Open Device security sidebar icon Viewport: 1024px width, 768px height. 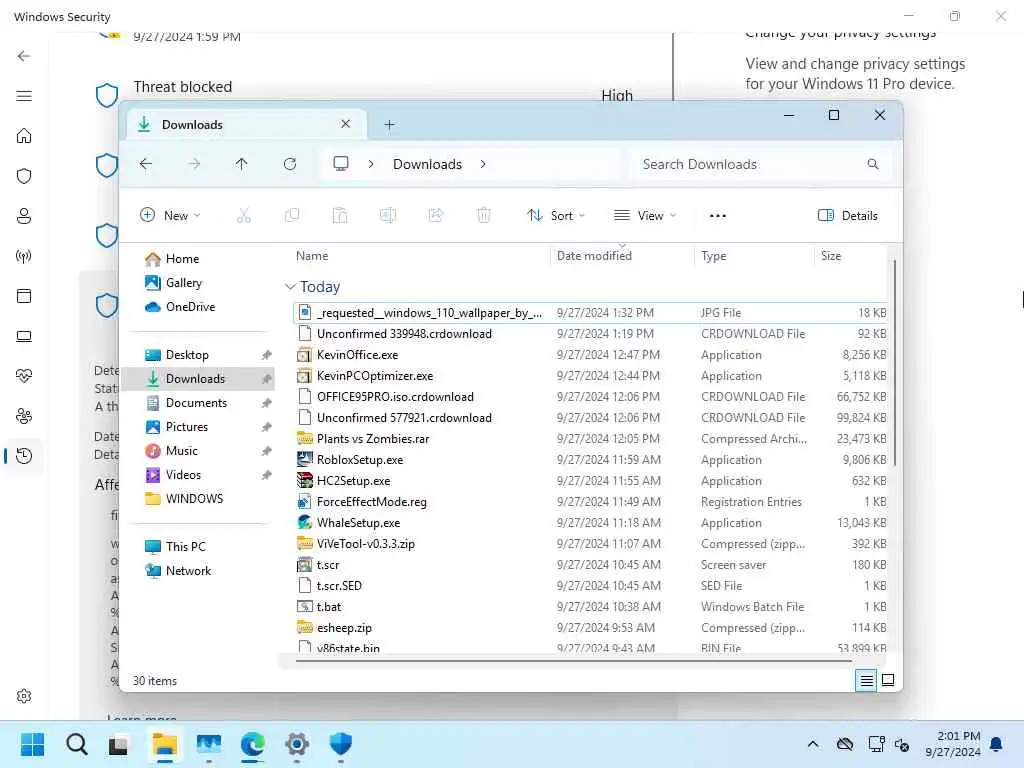pos(24,336)
